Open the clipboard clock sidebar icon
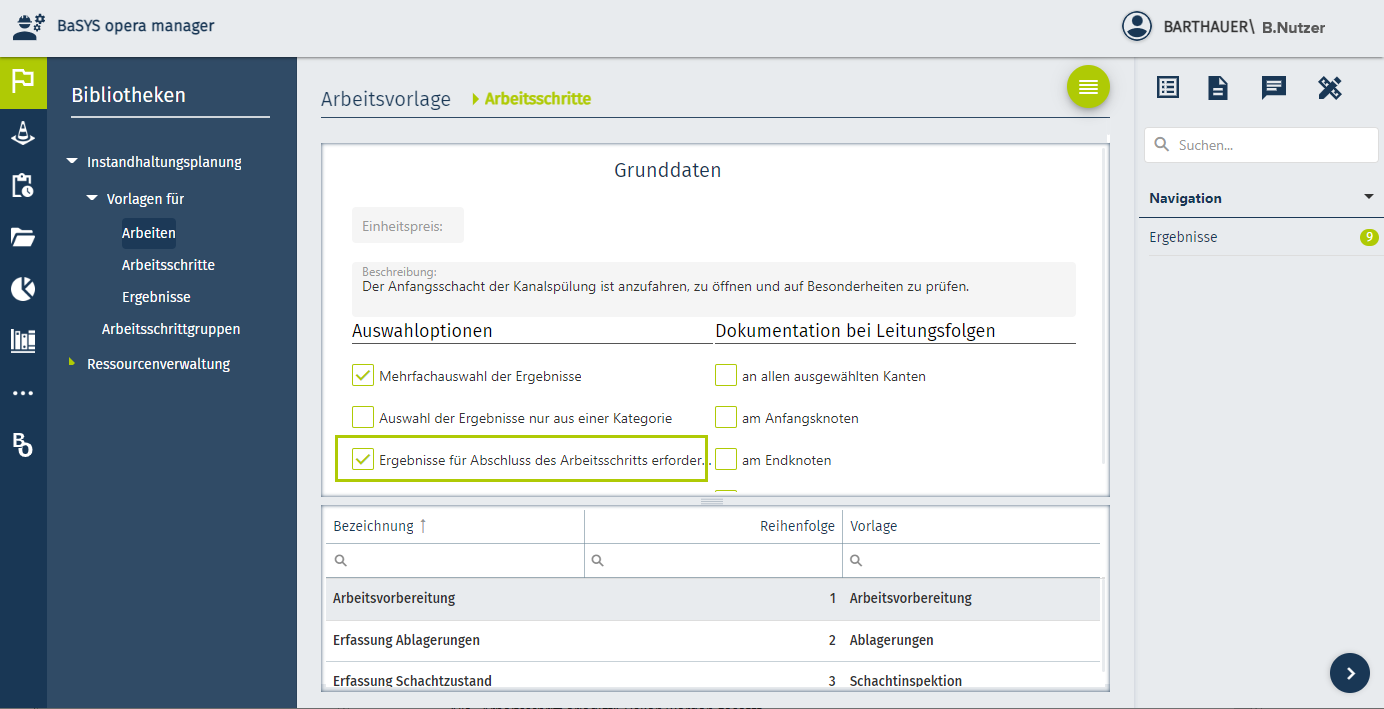 pos(23,186)
